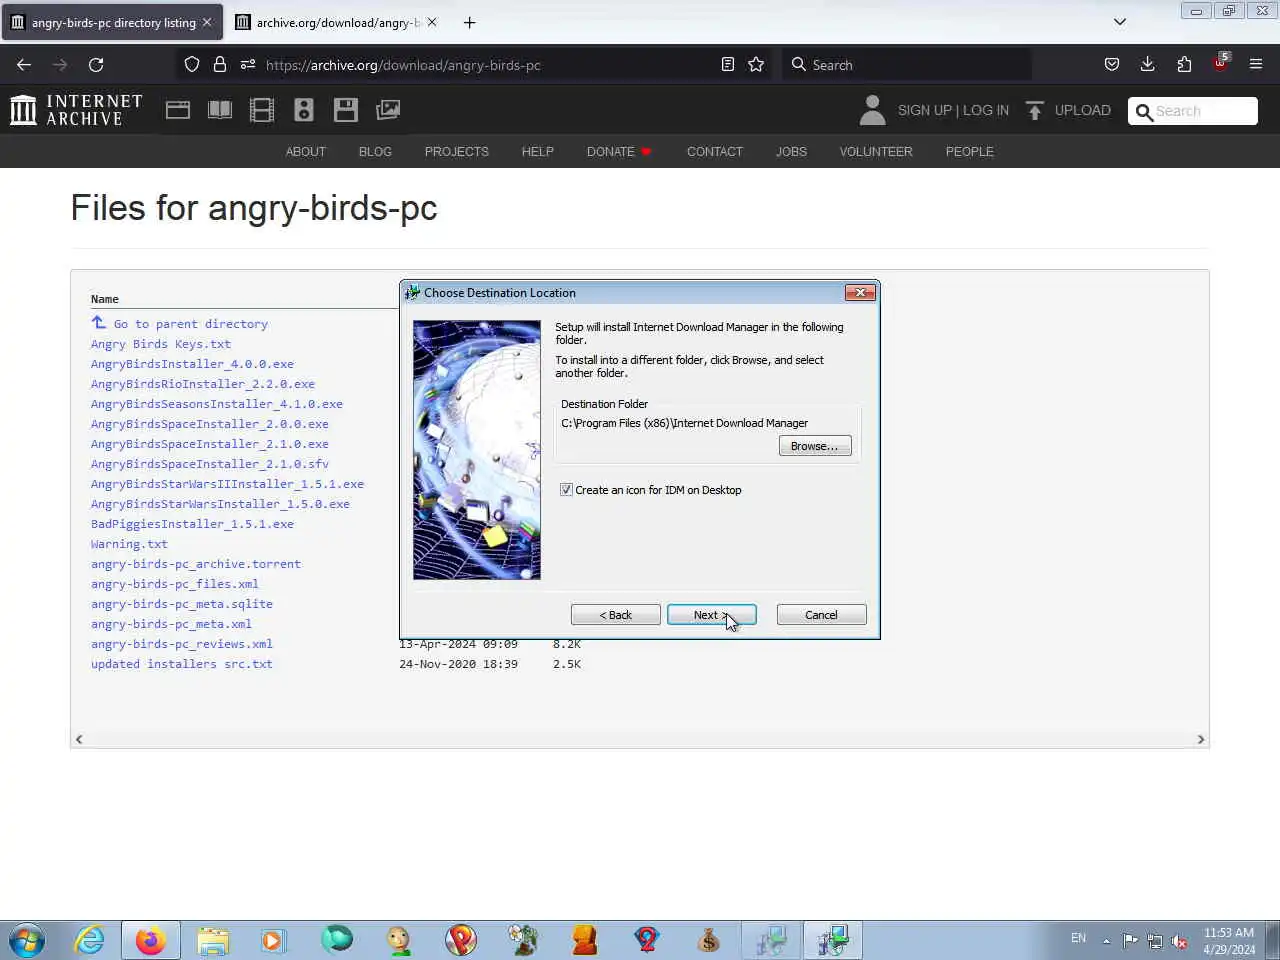Open the Audio speaker icon
This screenshot has height=960, width=1280.
click(304, 110)
